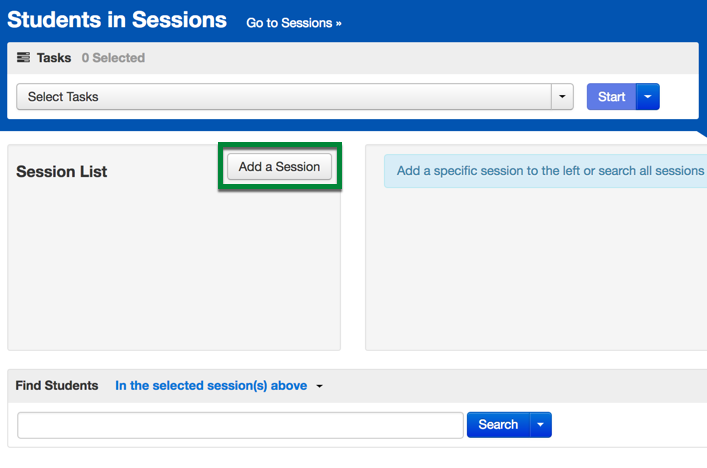
Task: Click the blue Search button
Action: coord(498,425)
